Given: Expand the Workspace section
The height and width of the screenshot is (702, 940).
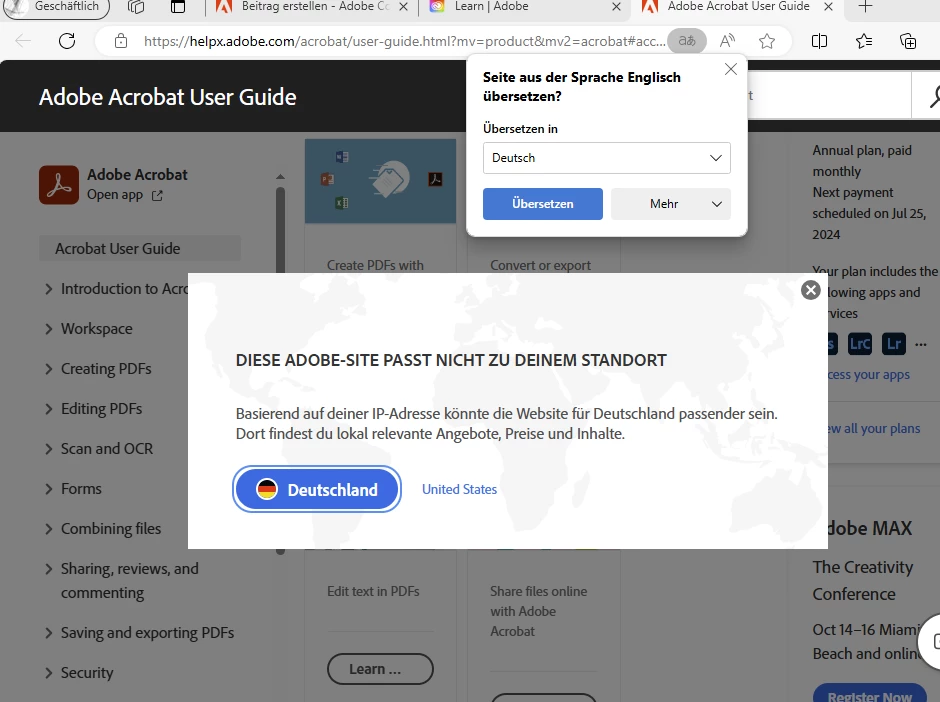Looking at the screenshot, I should (49, 329).
